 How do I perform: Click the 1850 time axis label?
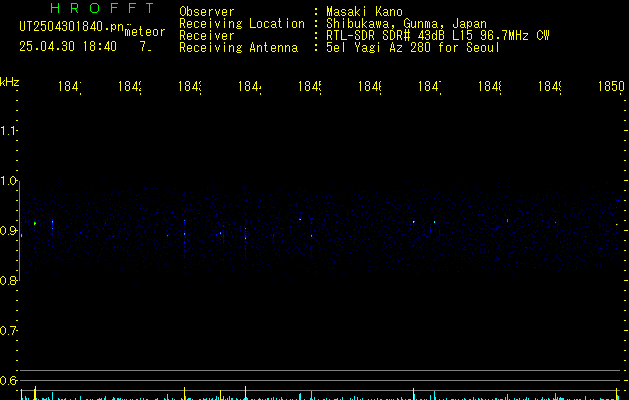point(611,86)
